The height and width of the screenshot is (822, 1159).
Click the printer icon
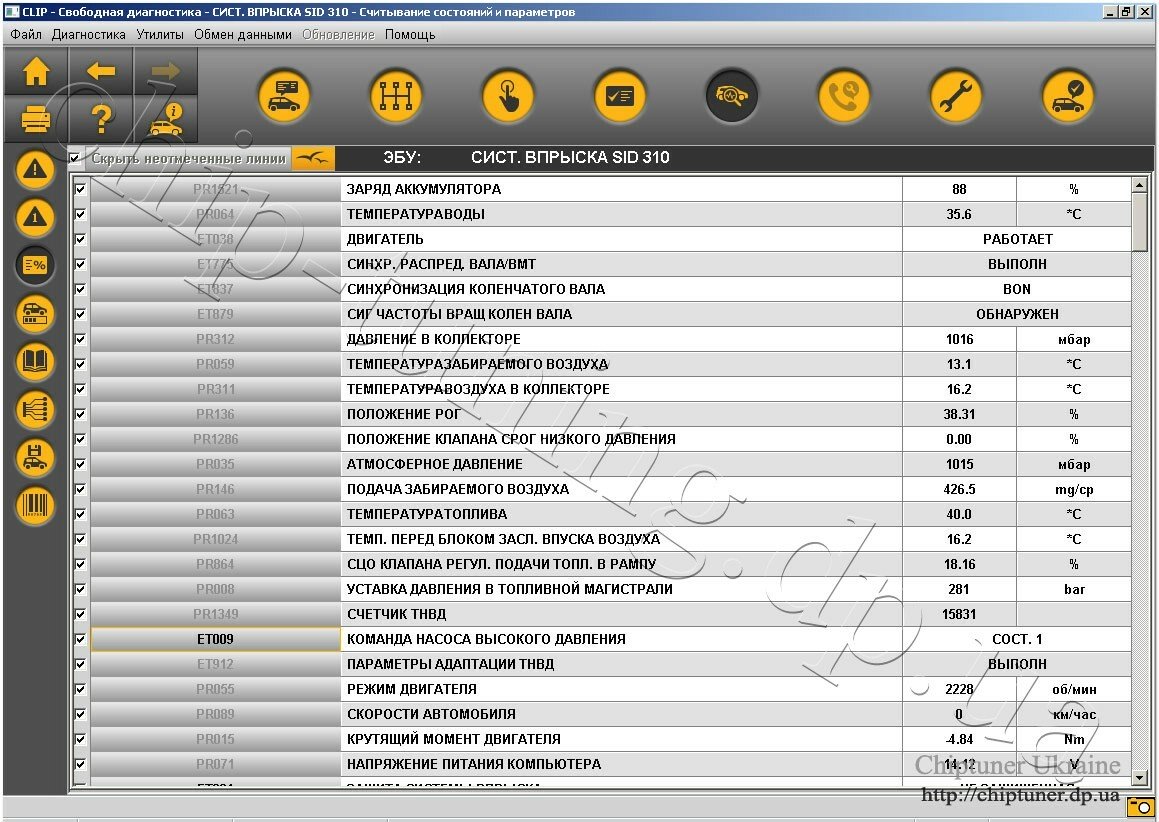[36, 118]
